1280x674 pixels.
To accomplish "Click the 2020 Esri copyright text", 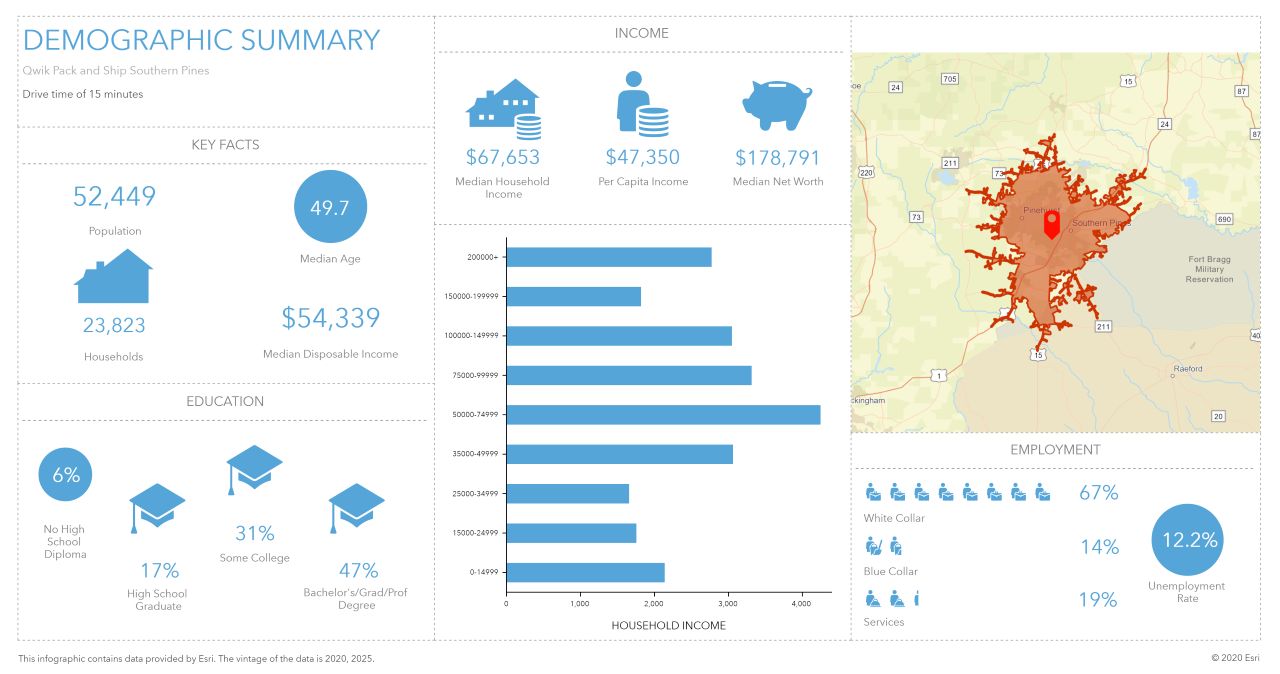I will coord(1235,658).
